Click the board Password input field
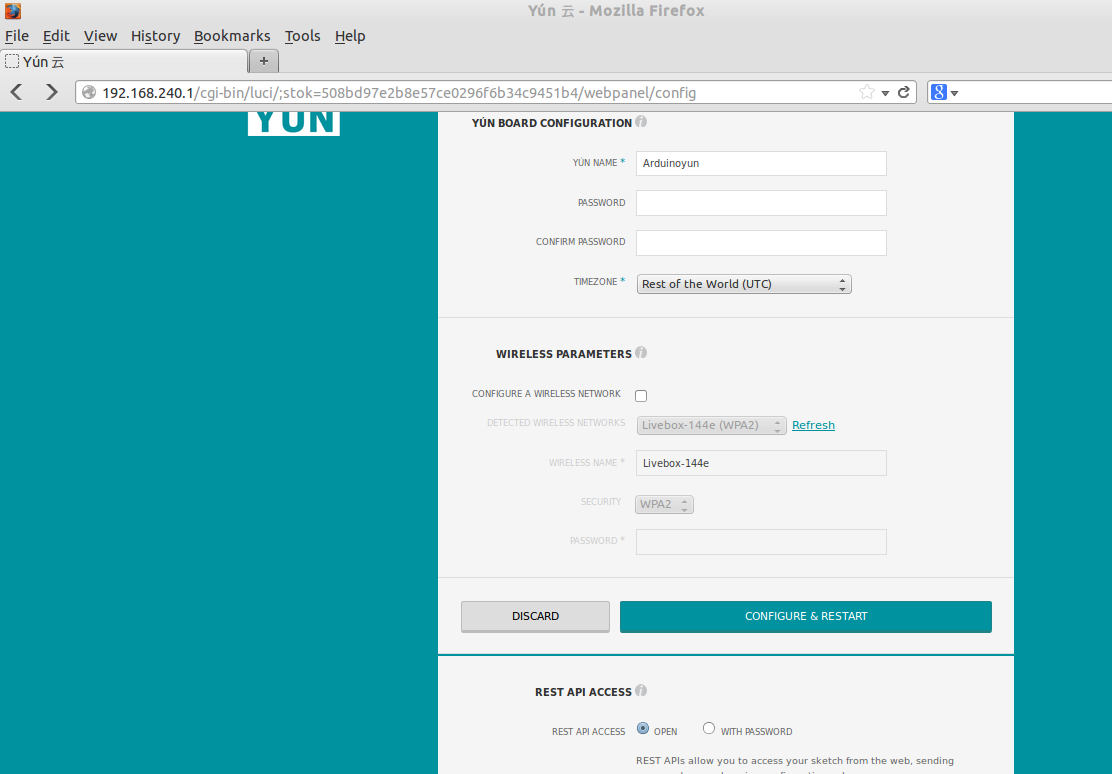 761,203
